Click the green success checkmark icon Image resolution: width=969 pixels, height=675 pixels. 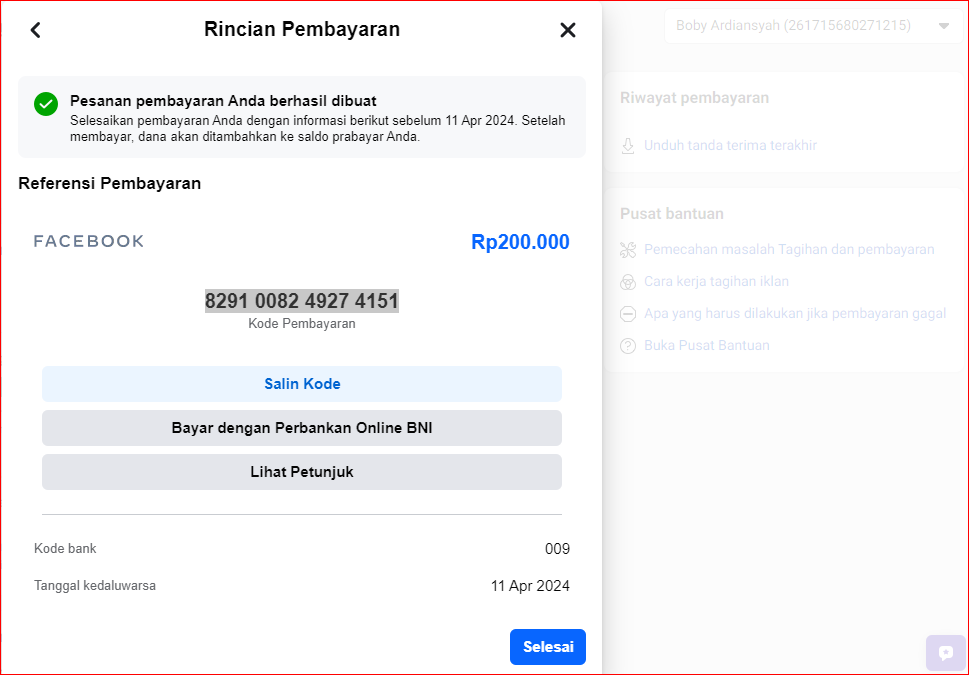point(46,104)
